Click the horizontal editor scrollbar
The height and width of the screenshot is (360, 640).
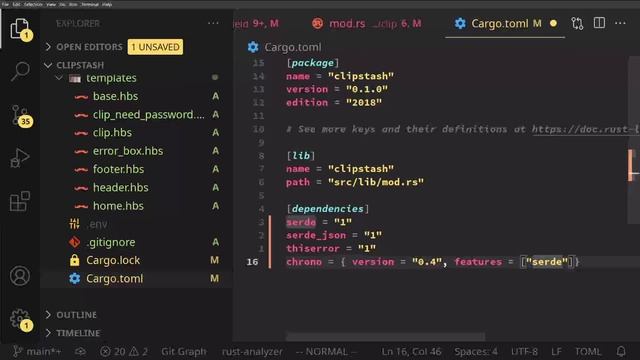385,337
